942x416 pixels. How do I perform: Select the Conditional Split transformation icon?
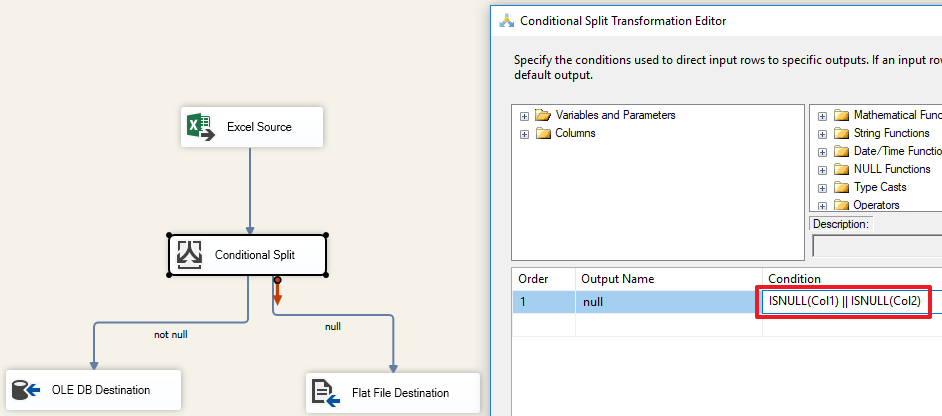click(190, 255)
